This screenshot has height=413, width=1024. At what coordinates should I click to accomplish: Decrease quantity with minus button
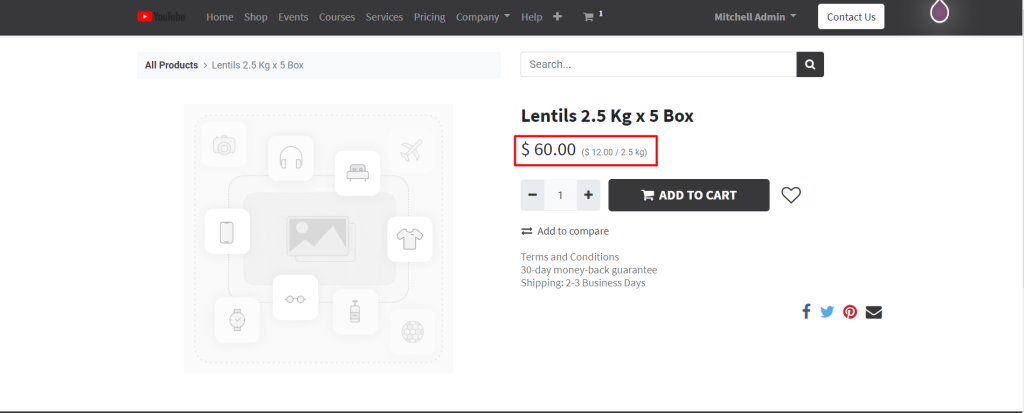[532, 195]
